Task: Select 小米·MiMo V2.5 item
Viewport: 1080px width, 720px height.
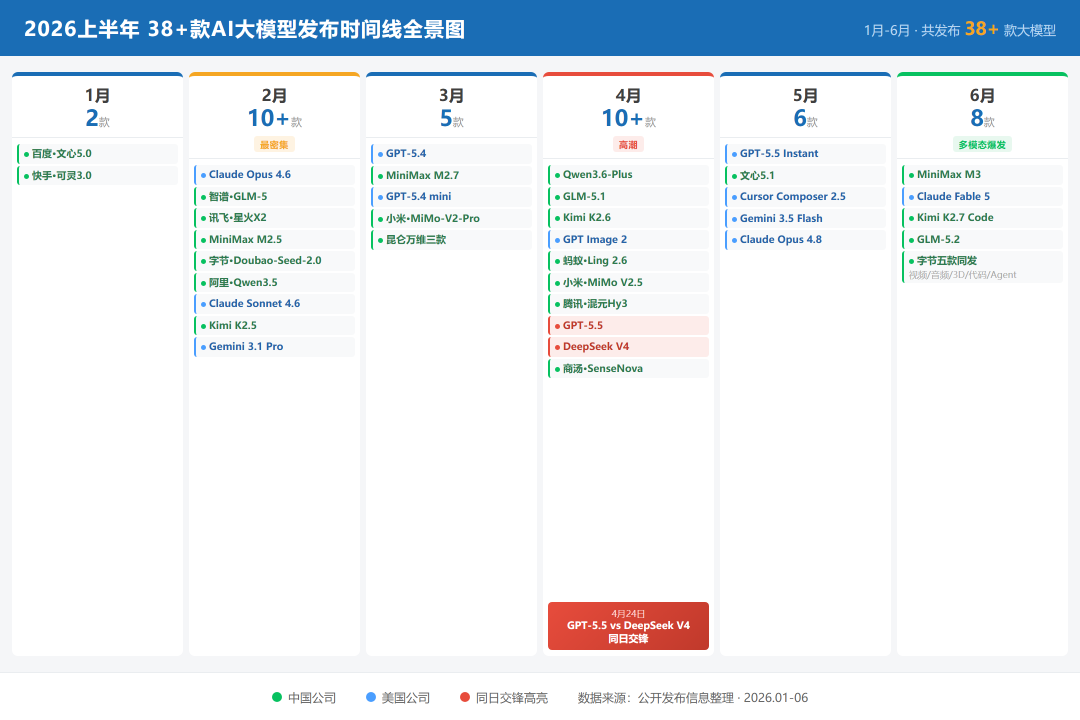Action: [628, 282]
